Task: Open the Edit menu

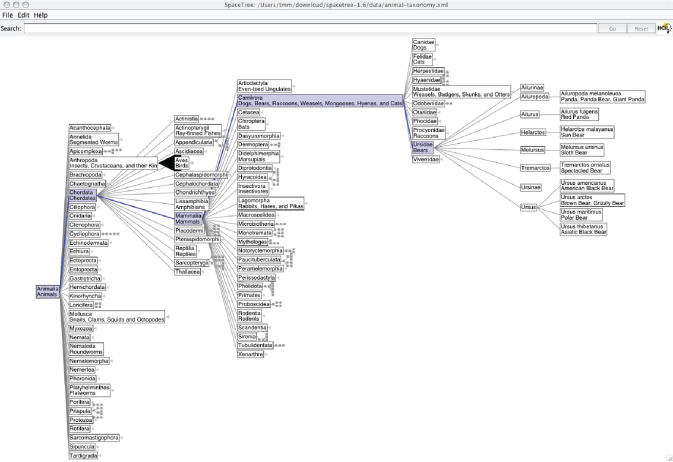Action: pyautogui.click(x=23, y=16)
